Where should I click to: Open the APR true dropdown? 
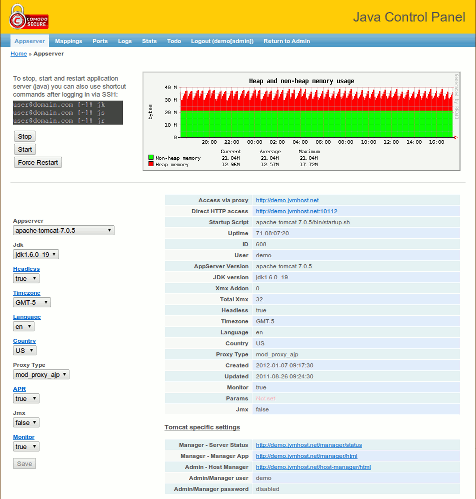coord(26,398)
